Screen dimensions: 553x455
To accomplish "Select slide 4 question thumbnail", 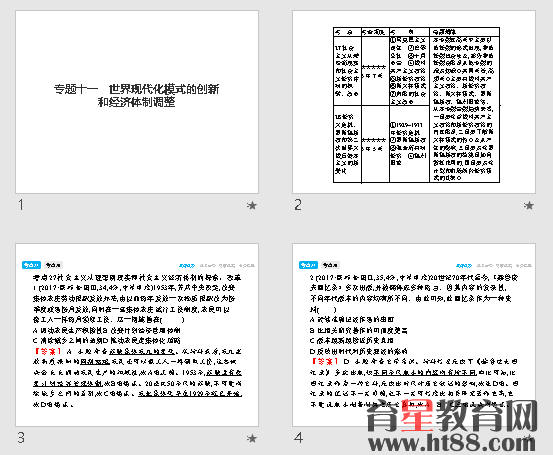I will pos(414,335).
